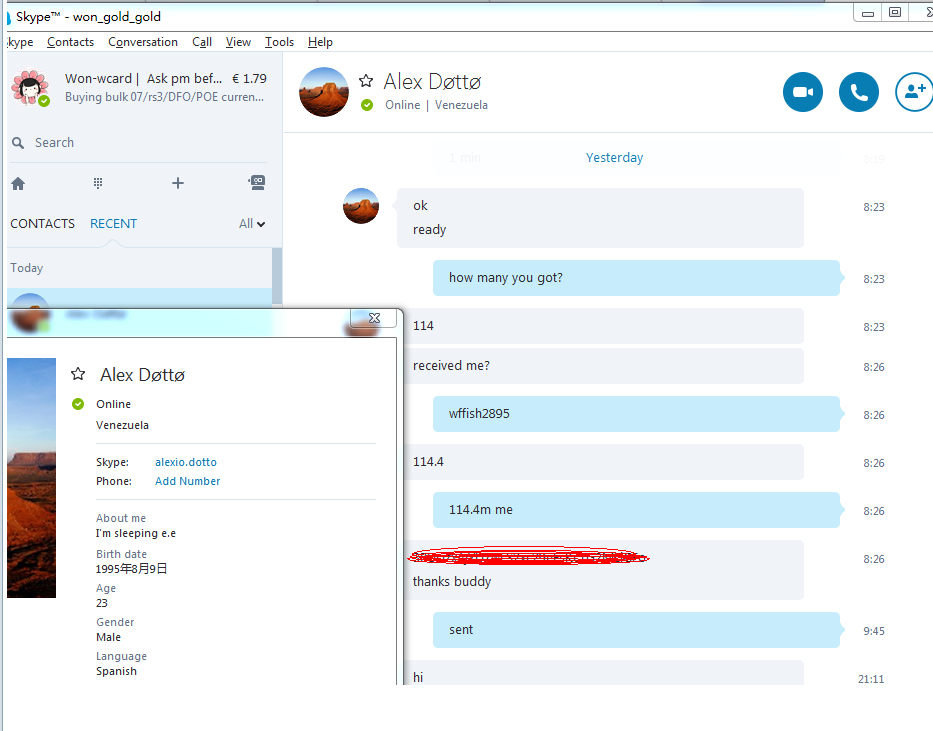Viewport: 933px width, 731px height.
Task: Click the Spanish language value
Action: tap(116, 672)
